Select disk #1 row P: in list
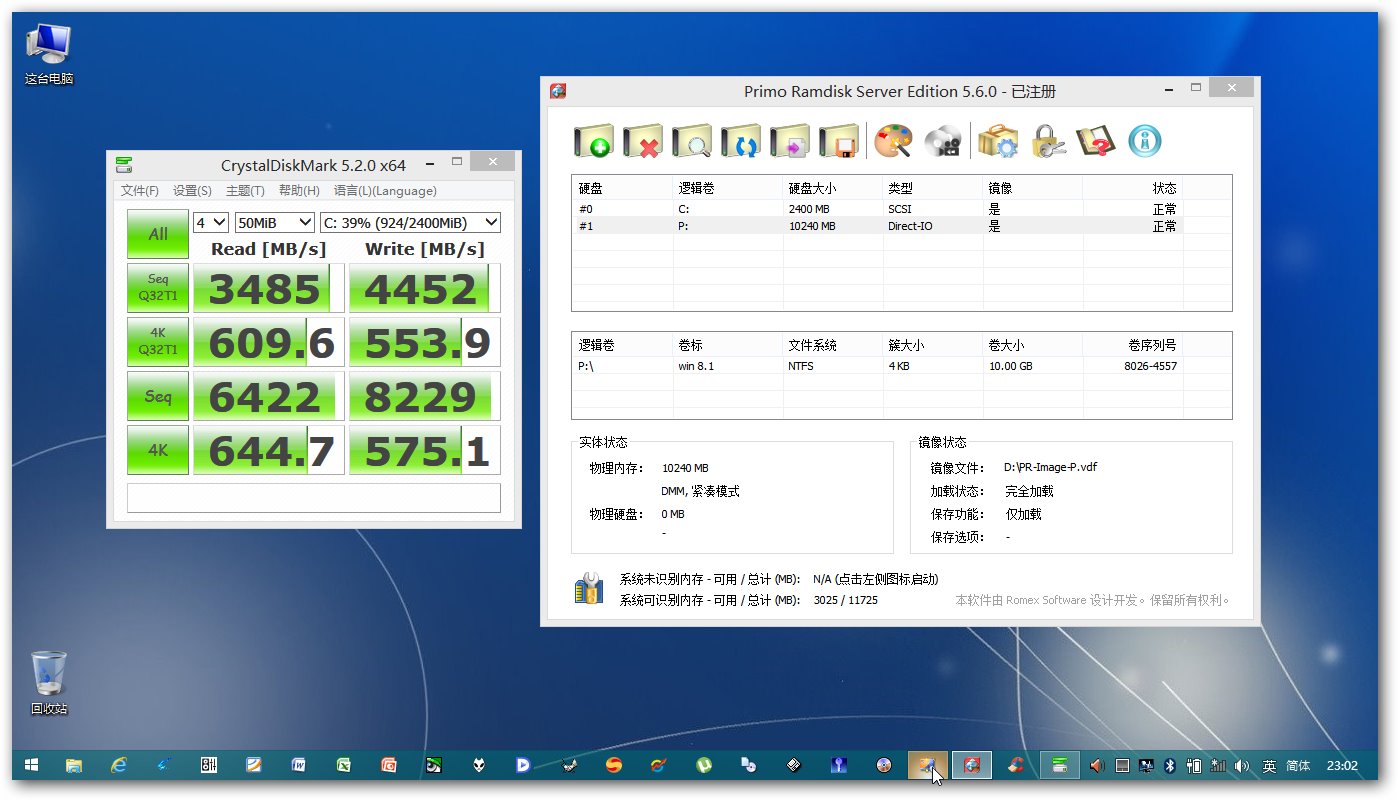The image size is (1398, 800). coord(877,226)
